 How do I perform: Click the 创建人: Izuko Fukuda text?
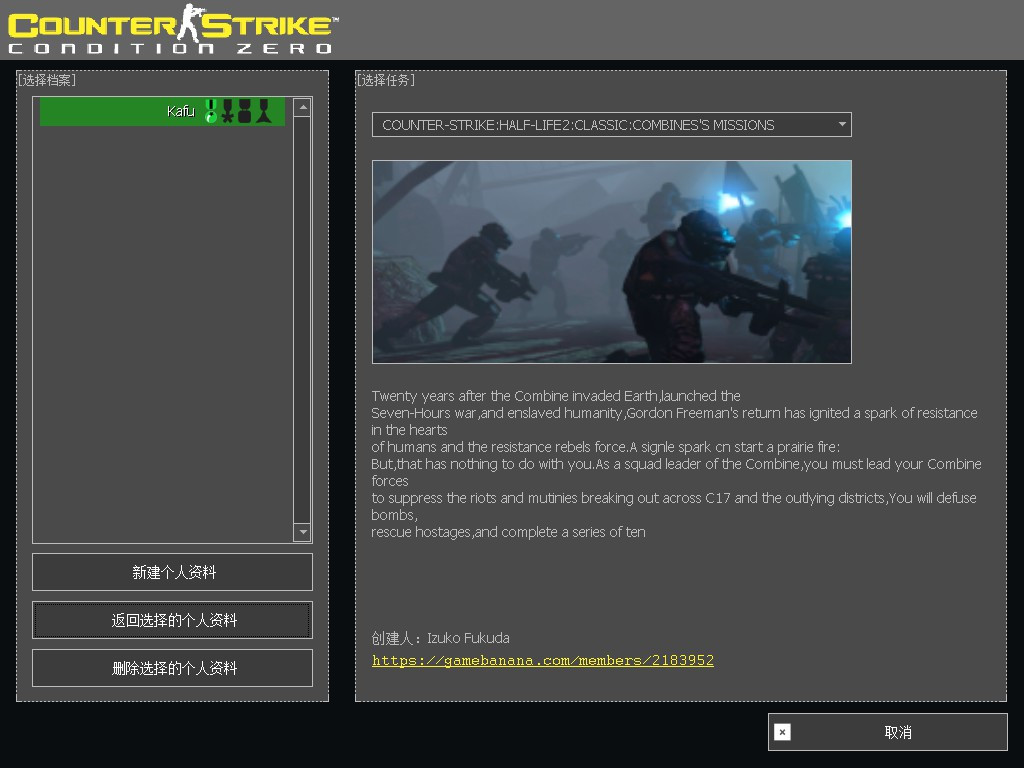[x=440, y=638]
